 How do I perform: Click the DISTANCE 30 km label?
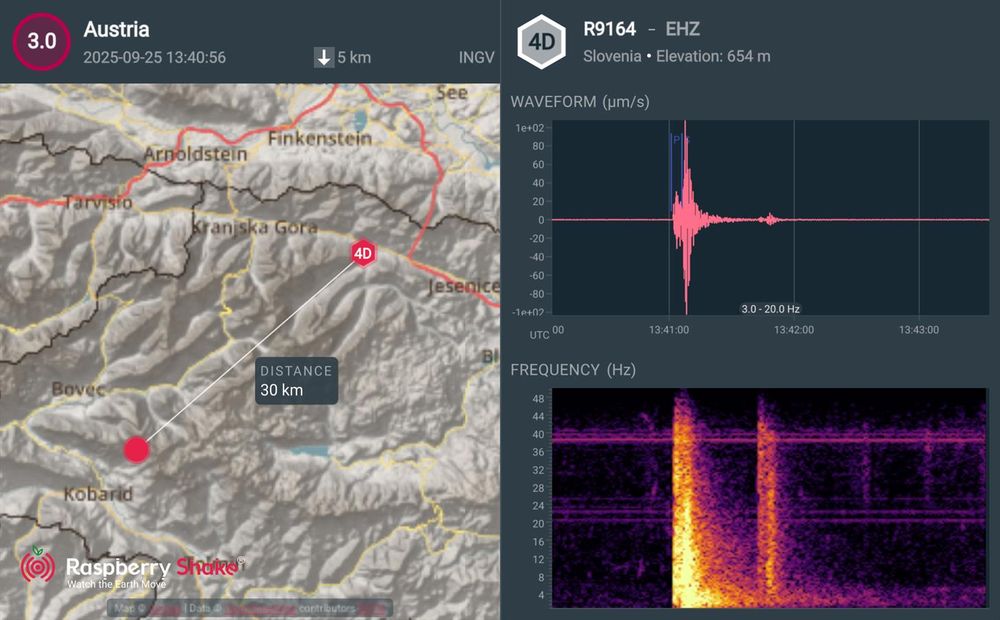pyautogui.click(x=297, y=381)
